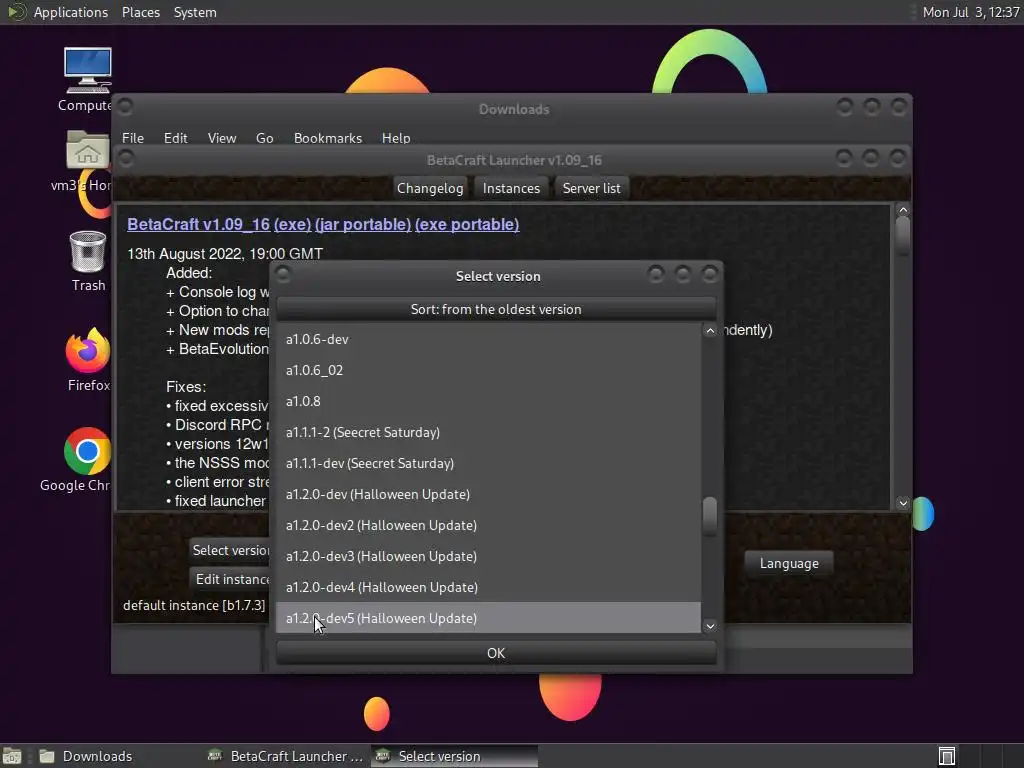Open the Applications menu

(x=71, y=12)
